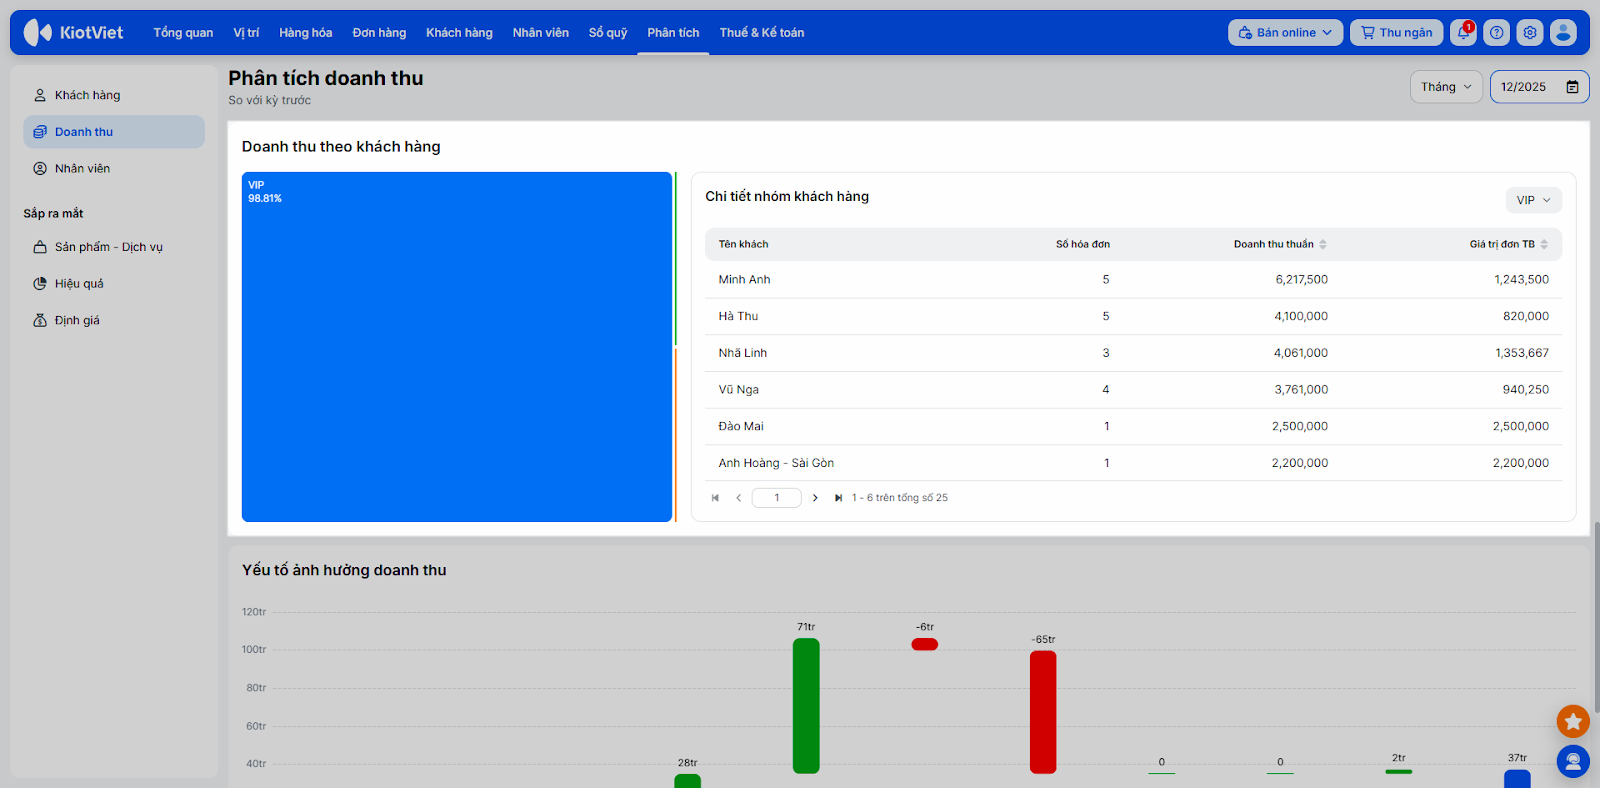Open Nhân viên analysis in sidebar
Screen dimensions: 1600x788
(82, 169)
